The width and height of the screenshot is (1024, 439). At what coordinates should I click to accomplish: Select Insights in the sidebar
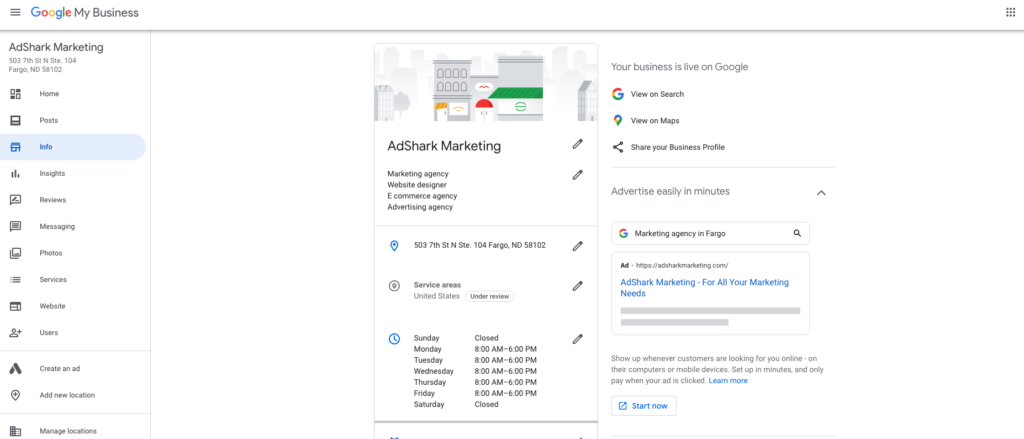point(52,174)
